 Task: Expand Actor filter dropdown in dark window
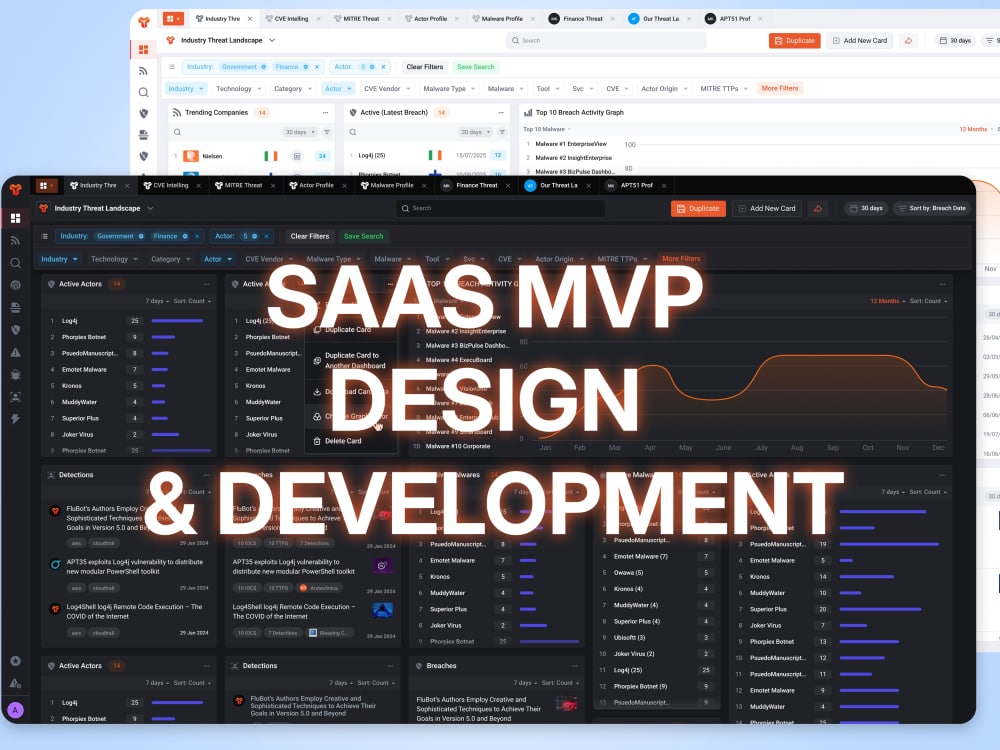pos(217,259)
